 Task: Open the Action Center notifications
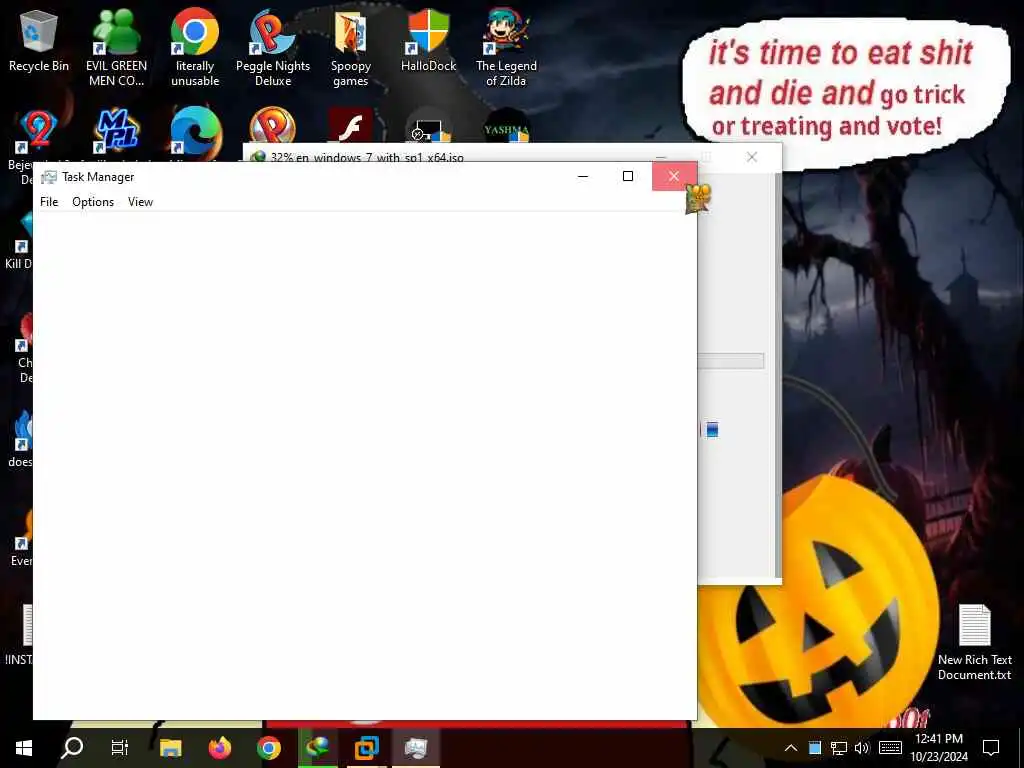pos(991,748)
